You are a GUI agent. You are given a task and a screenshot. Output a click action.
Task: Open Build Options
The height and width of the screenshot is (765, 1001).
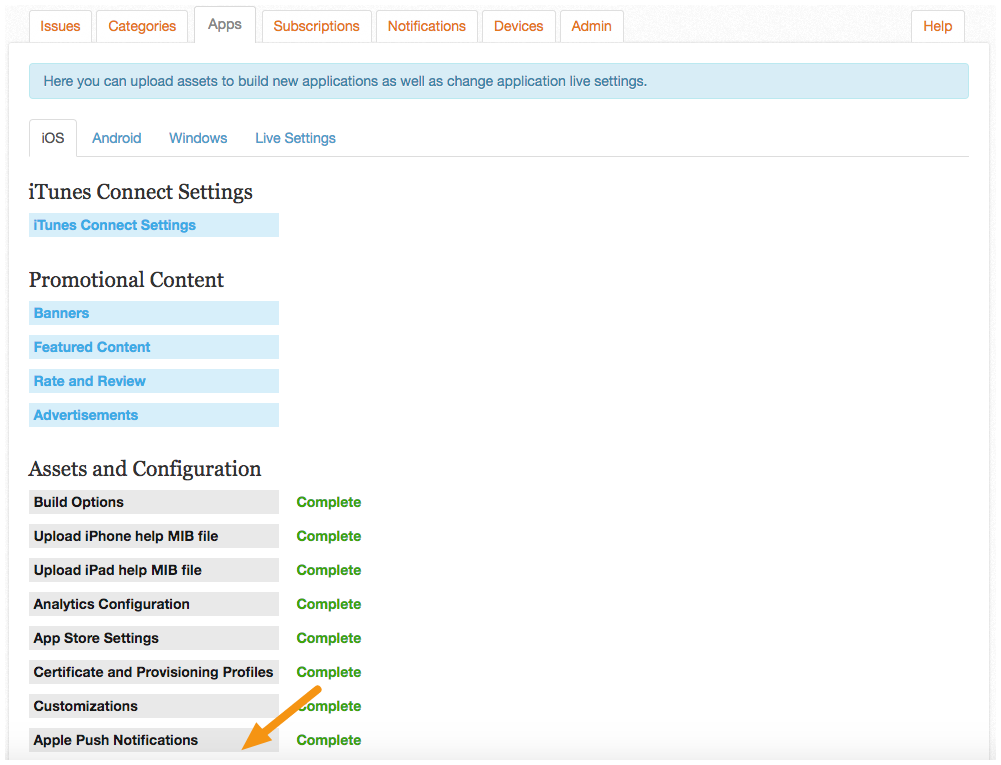(x=154, y=502)
